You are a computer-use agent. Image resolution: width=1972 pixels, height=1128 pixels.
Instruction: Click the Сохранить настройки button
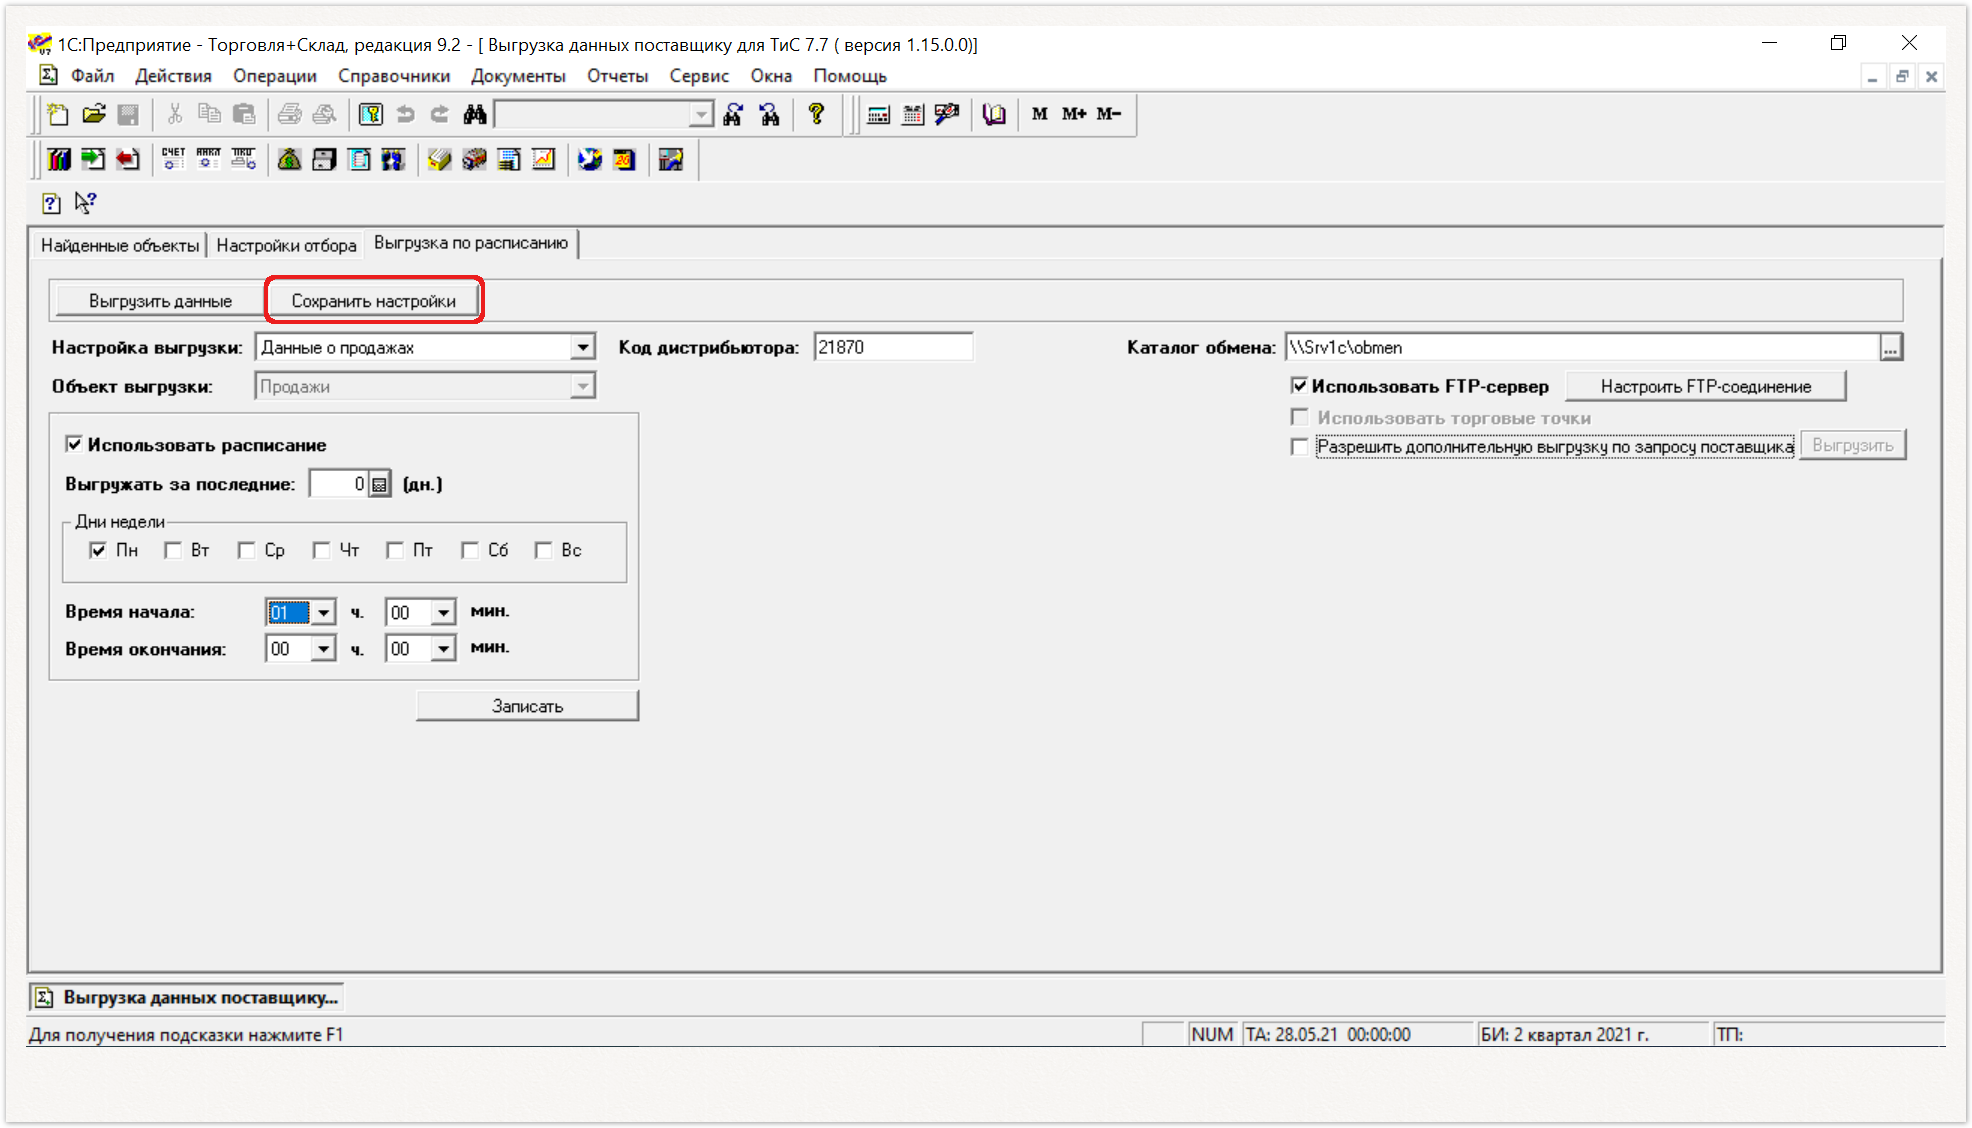tap(373, 301)
